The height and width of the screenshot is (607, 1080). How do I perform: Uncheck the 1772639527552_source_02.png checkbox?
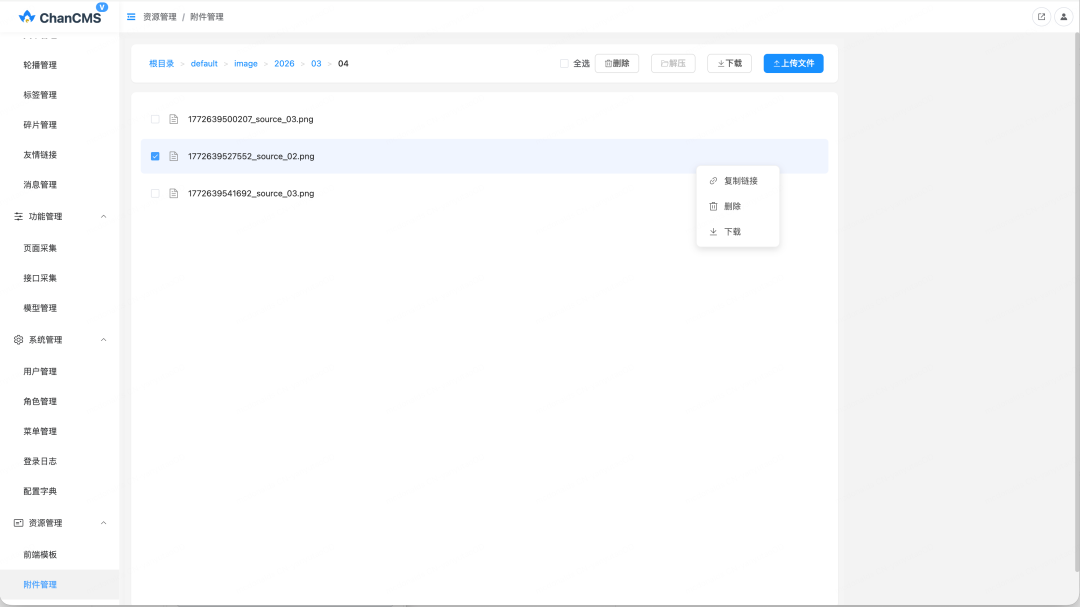pos(155,156)
